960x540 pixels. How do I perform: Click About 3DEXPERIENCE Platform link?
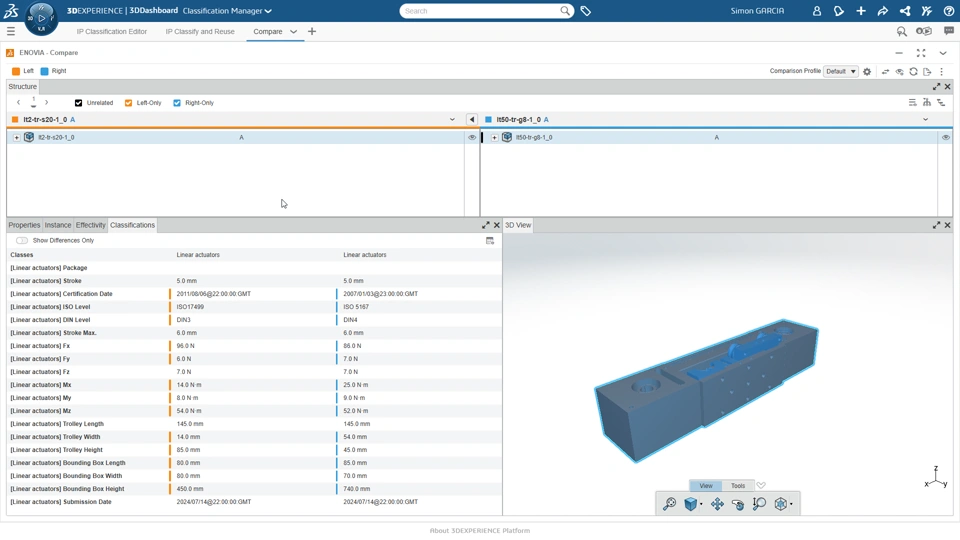coord(480,531)
